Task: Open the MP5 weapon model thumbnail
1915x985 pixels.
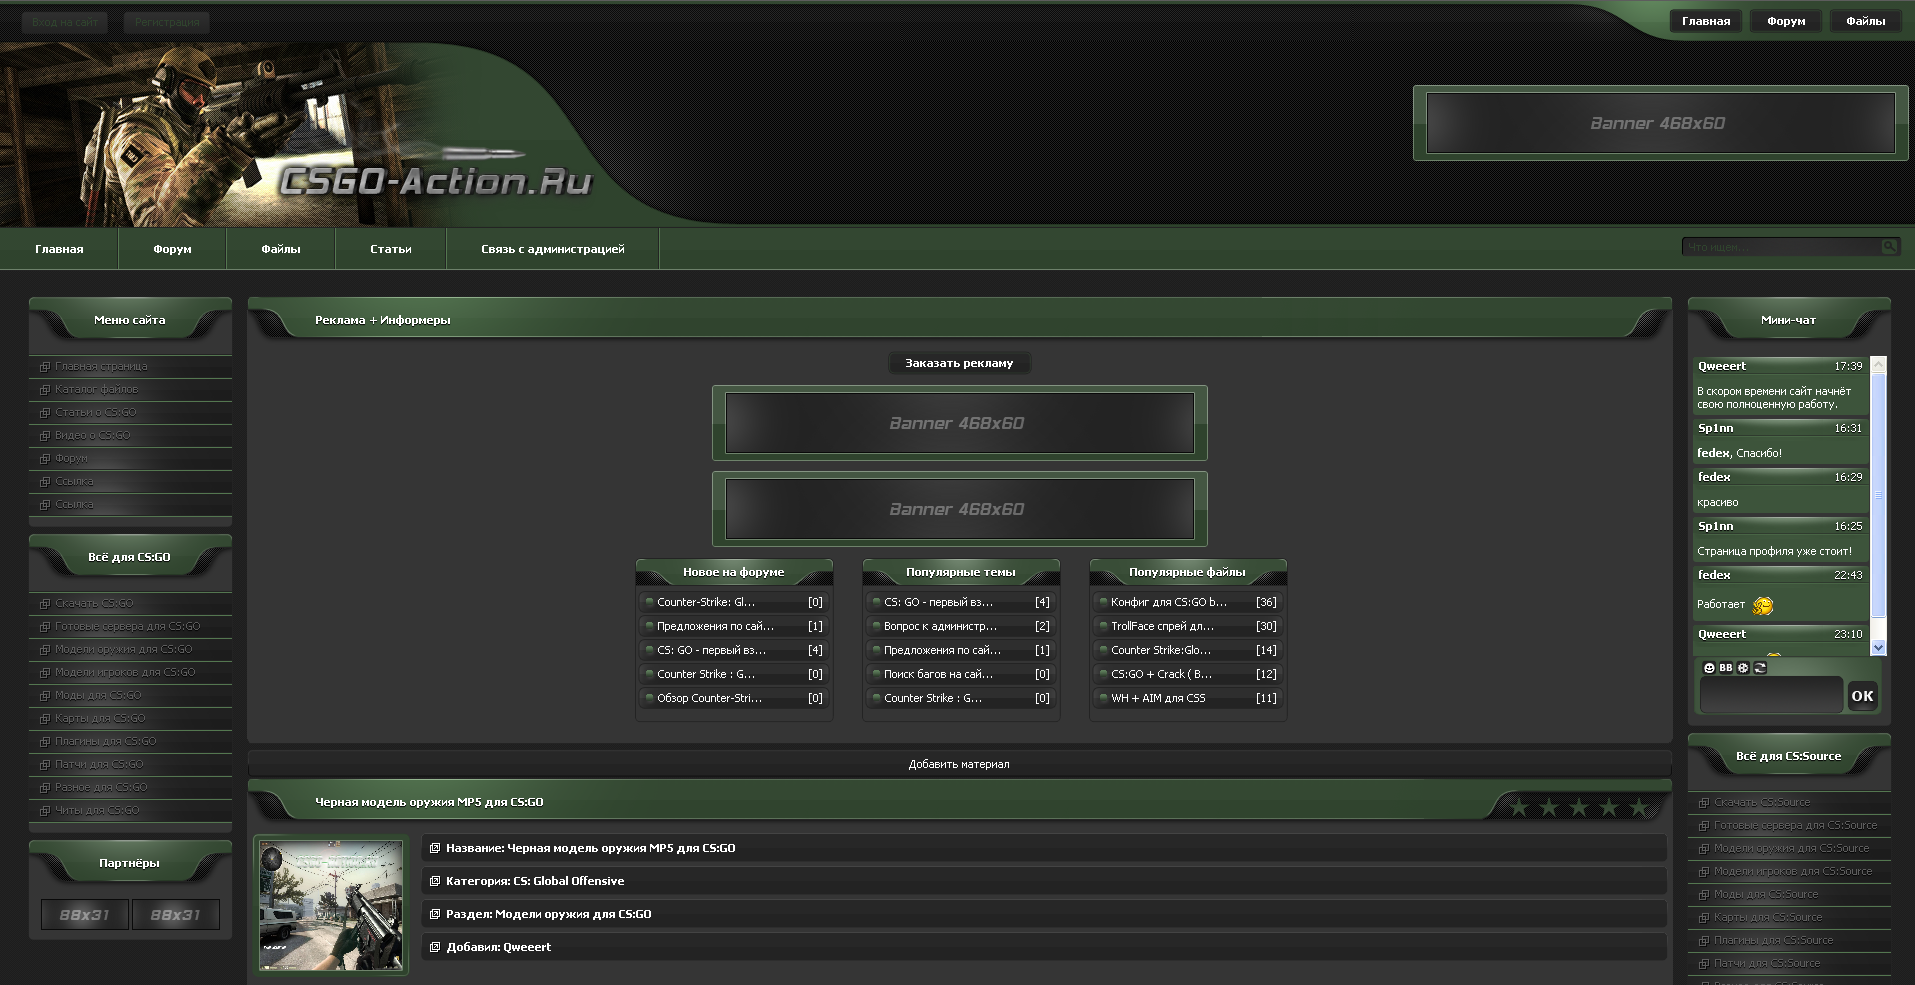Action: [331, 904]
